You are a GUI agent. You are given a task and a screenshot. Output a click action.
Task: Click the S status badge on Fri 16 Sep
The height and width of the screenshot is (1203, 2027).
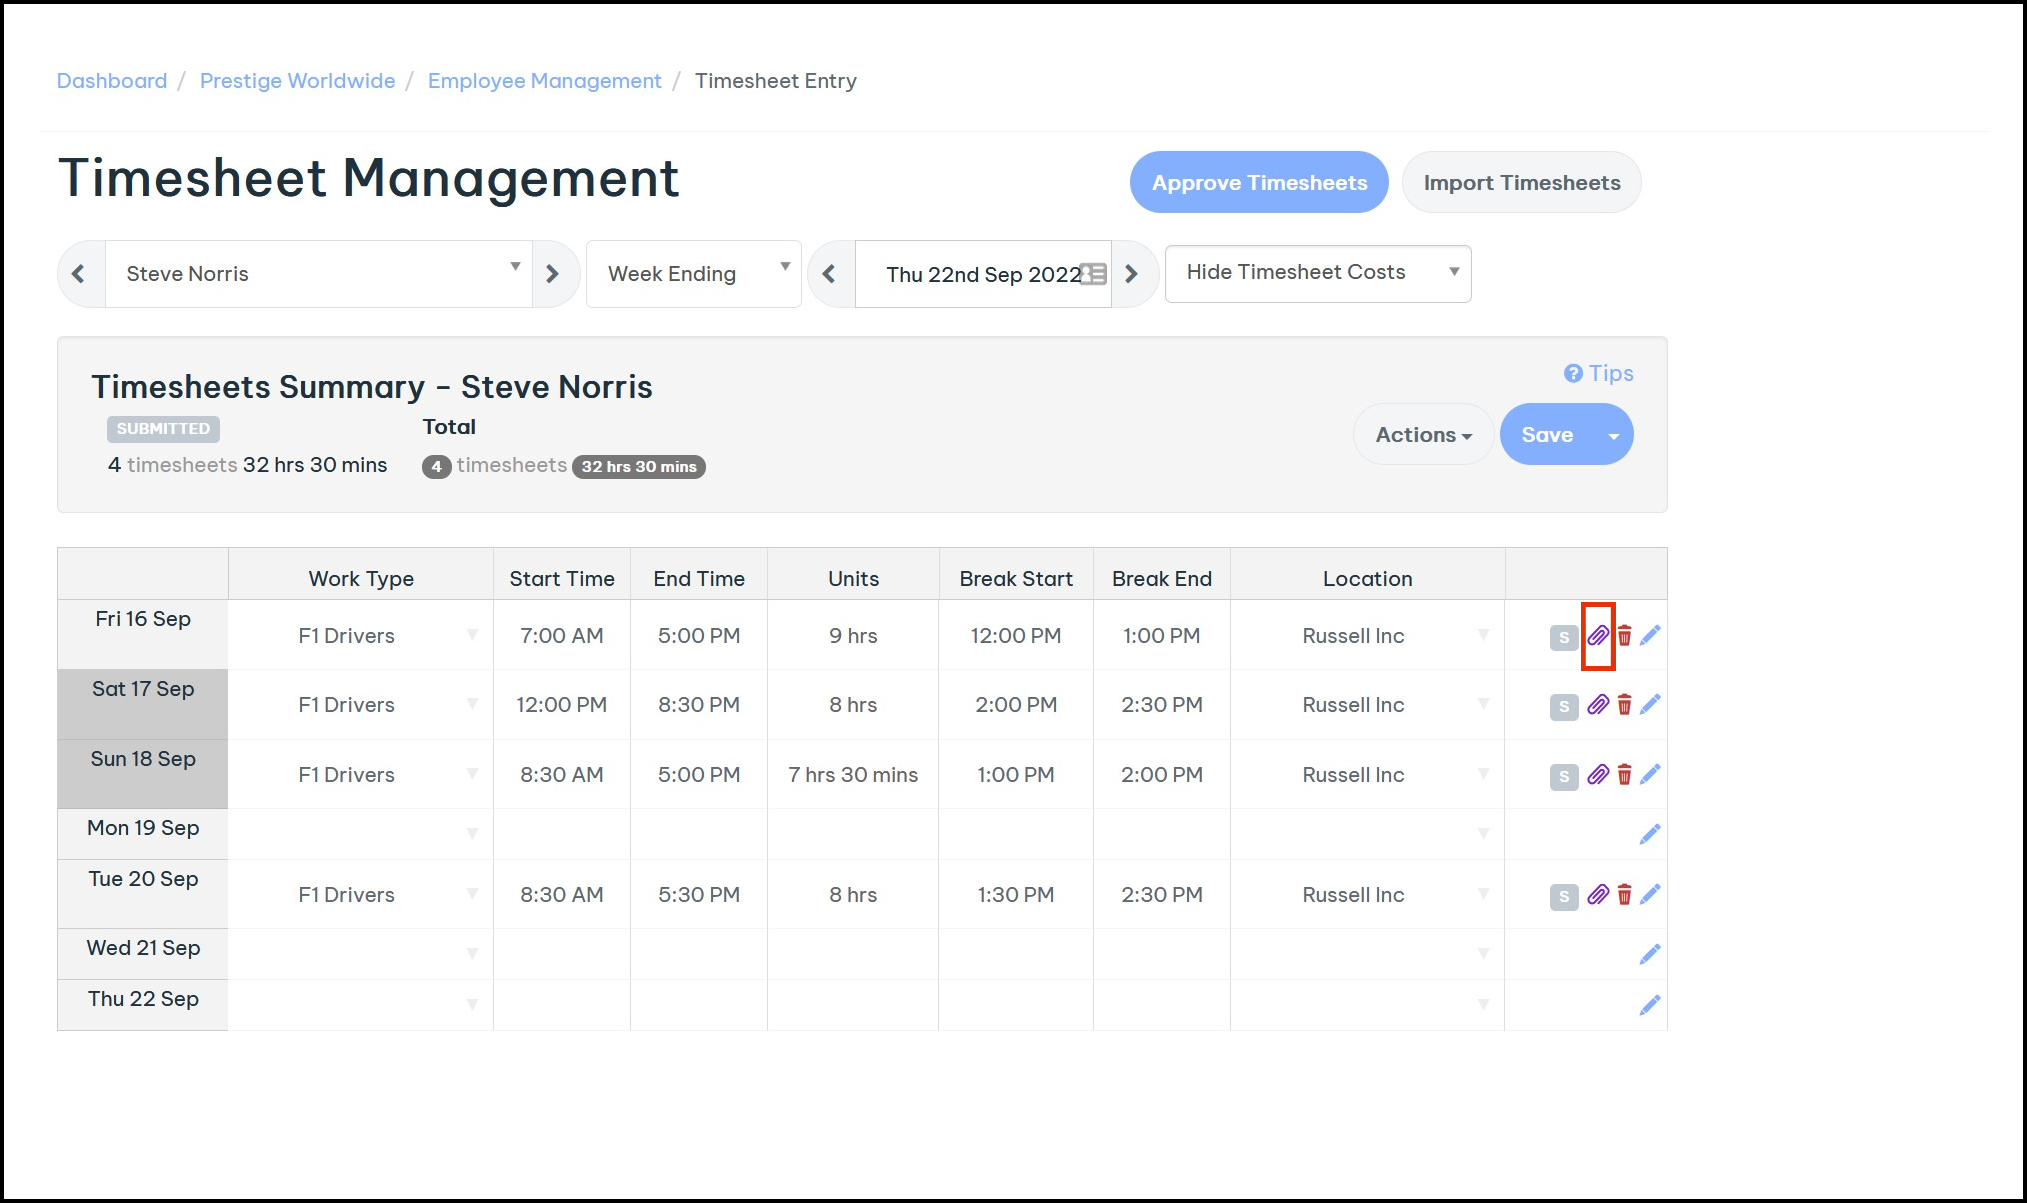coord(1563,637)
